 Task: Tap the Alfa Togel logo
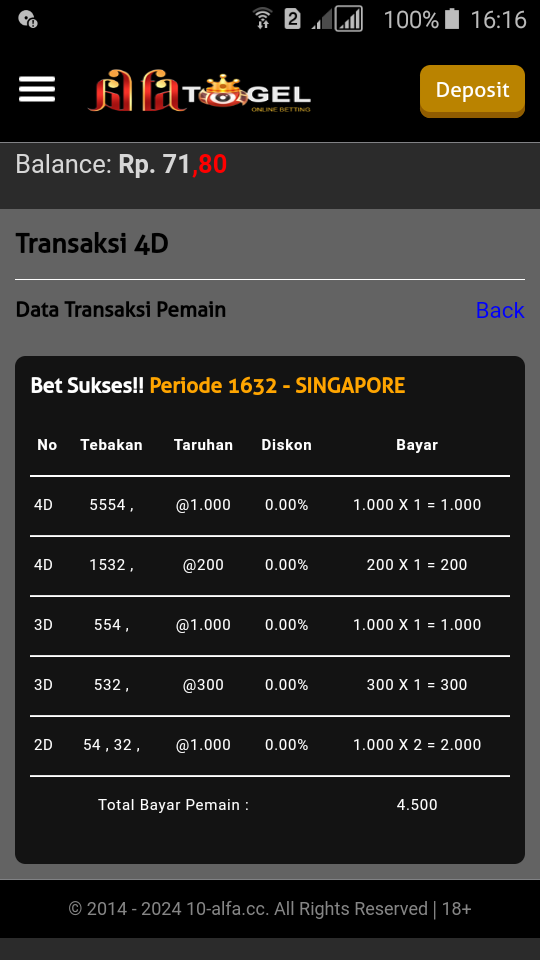pos(200,91)
